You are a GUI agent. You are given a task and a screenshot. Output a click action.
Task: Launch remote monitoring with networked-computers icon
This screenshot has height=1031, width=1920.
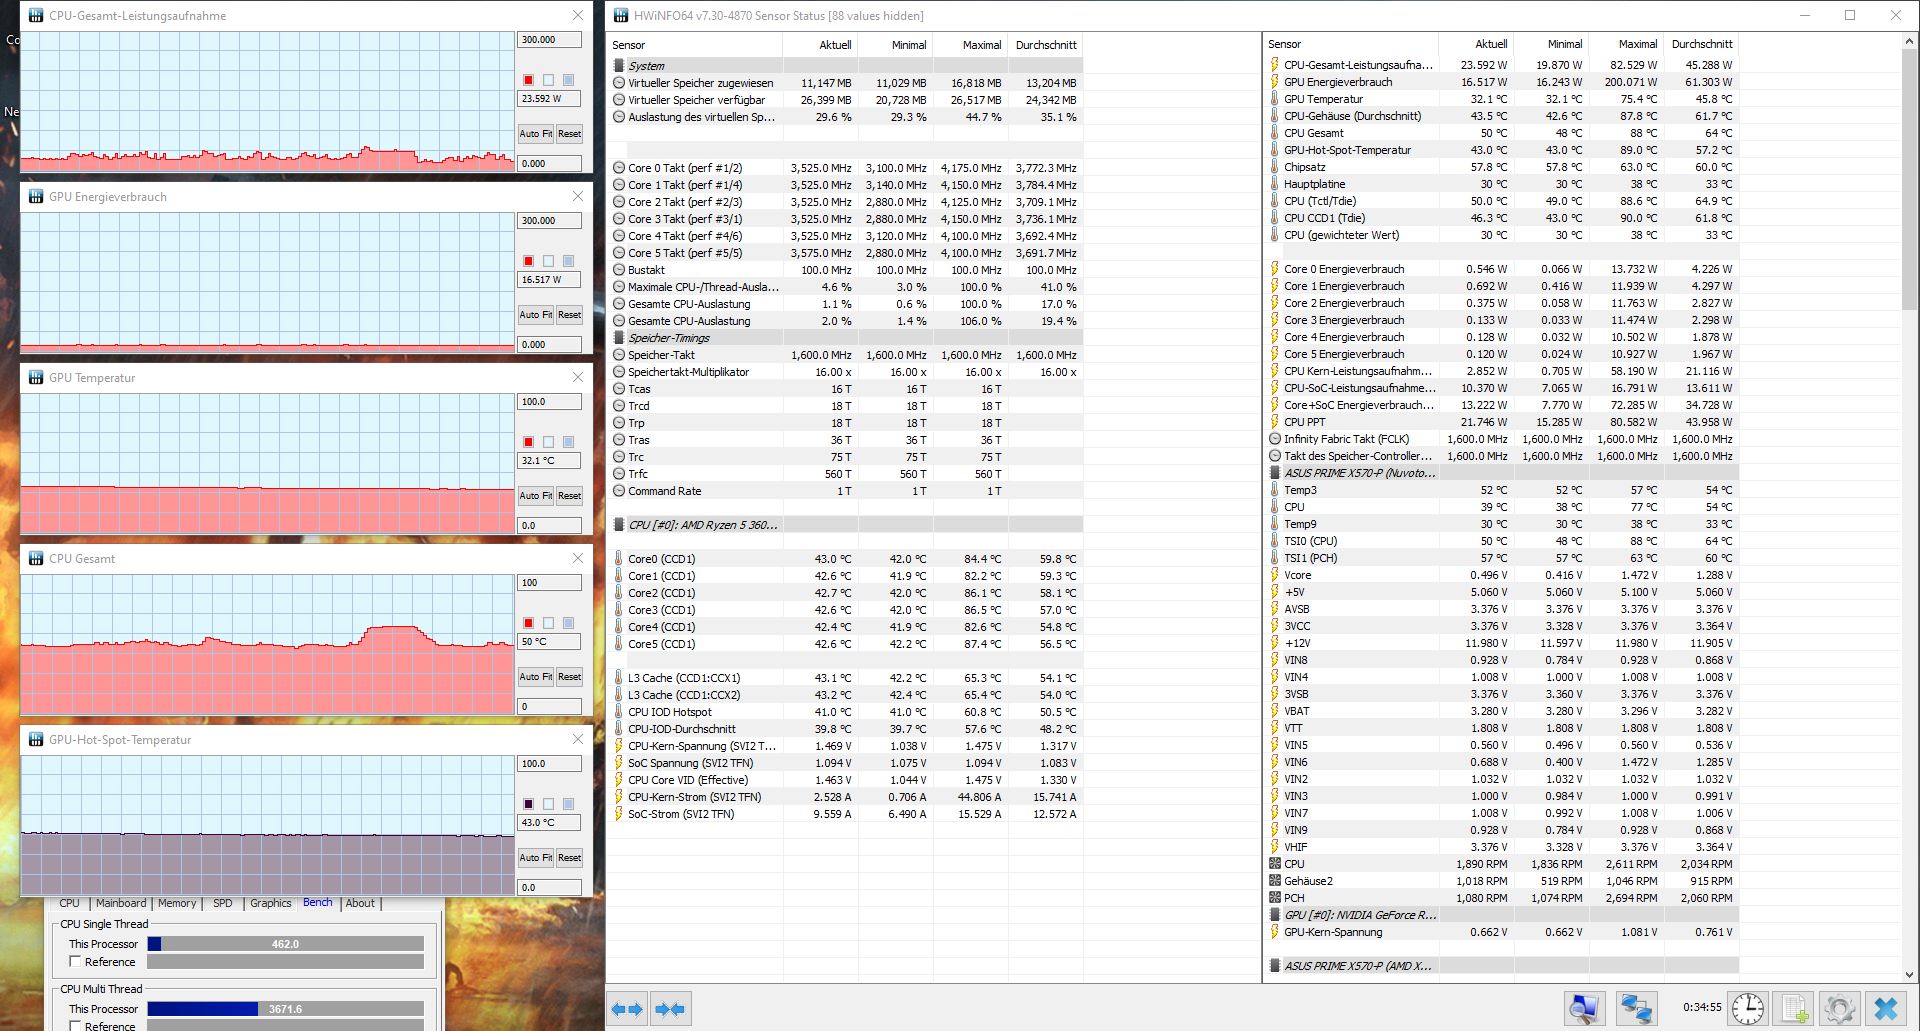point(1635,1008)
